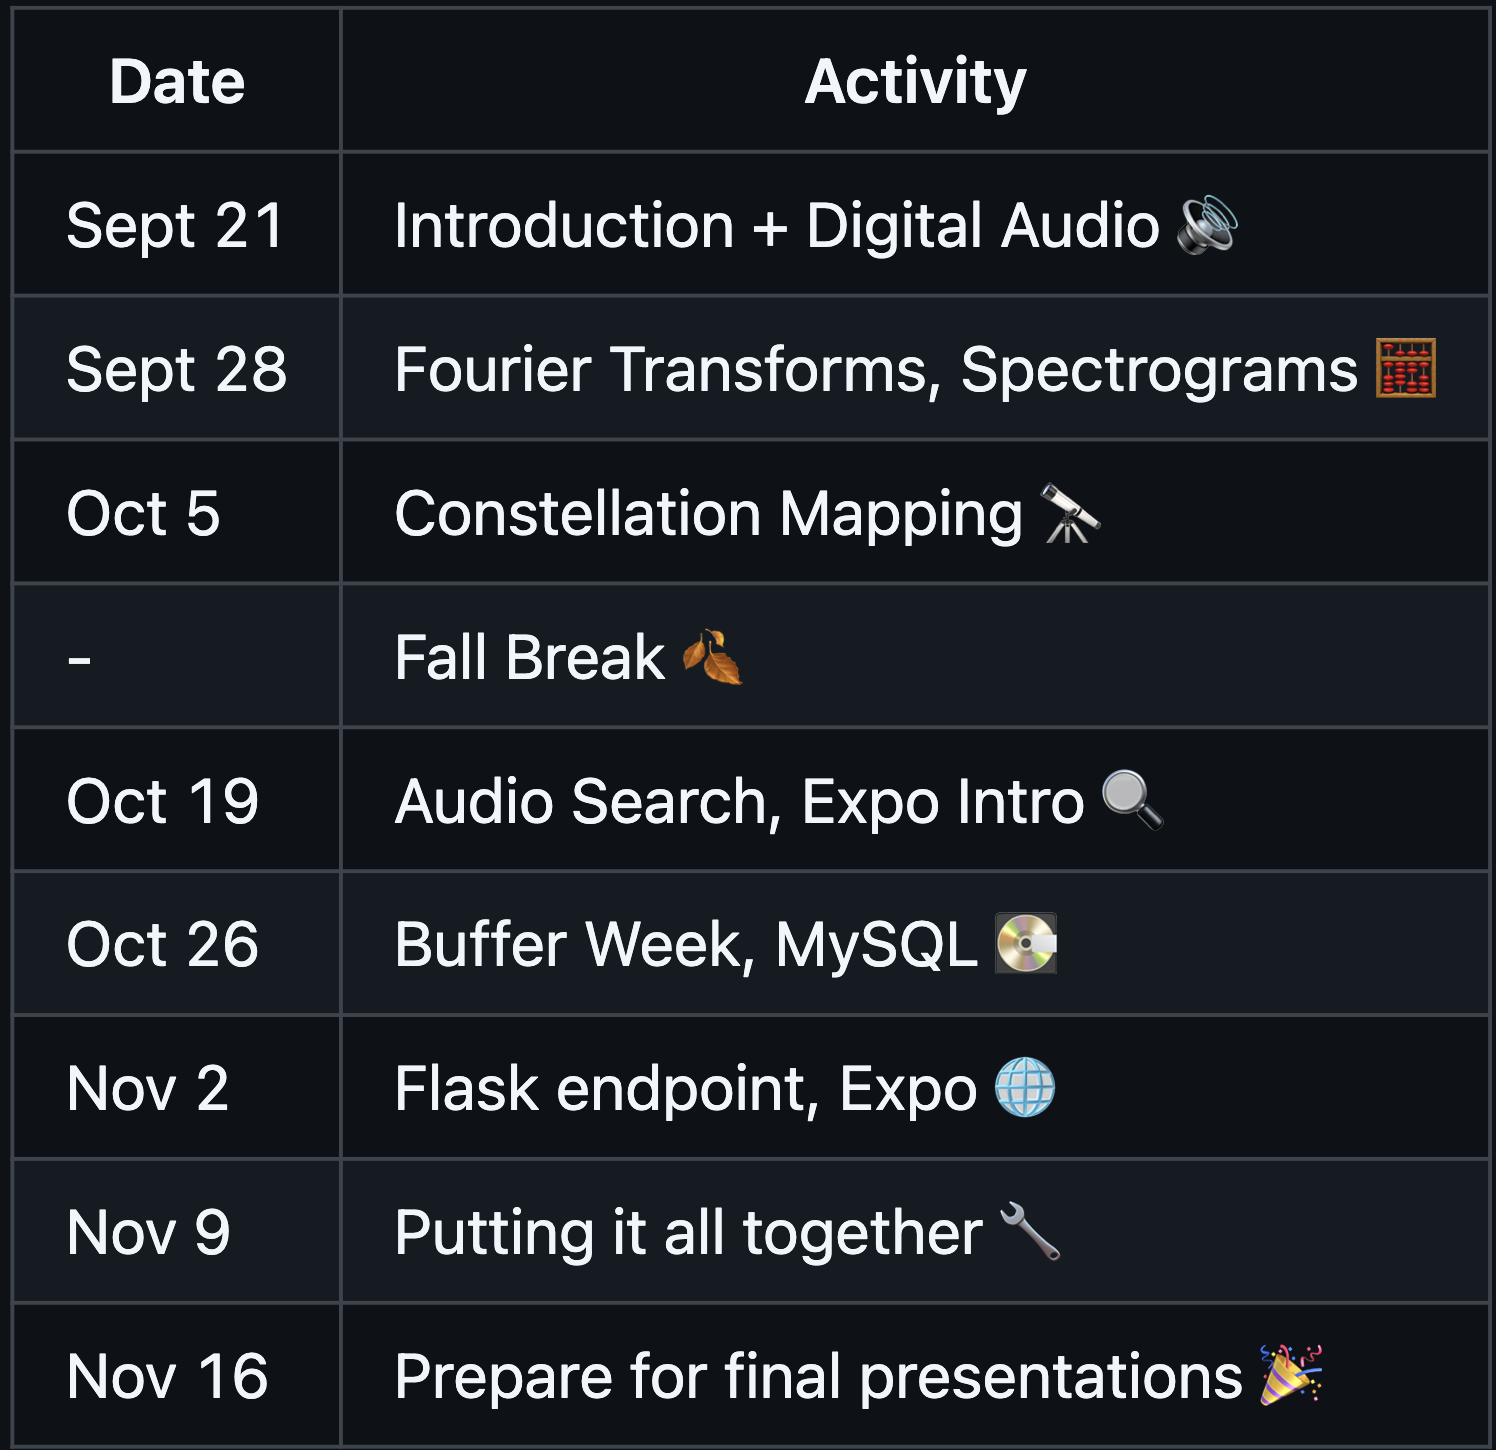The width and height of the screenshot is (1496, 1450).
Task: Click the Nov 16 date cell
Action: [168, 1375]
